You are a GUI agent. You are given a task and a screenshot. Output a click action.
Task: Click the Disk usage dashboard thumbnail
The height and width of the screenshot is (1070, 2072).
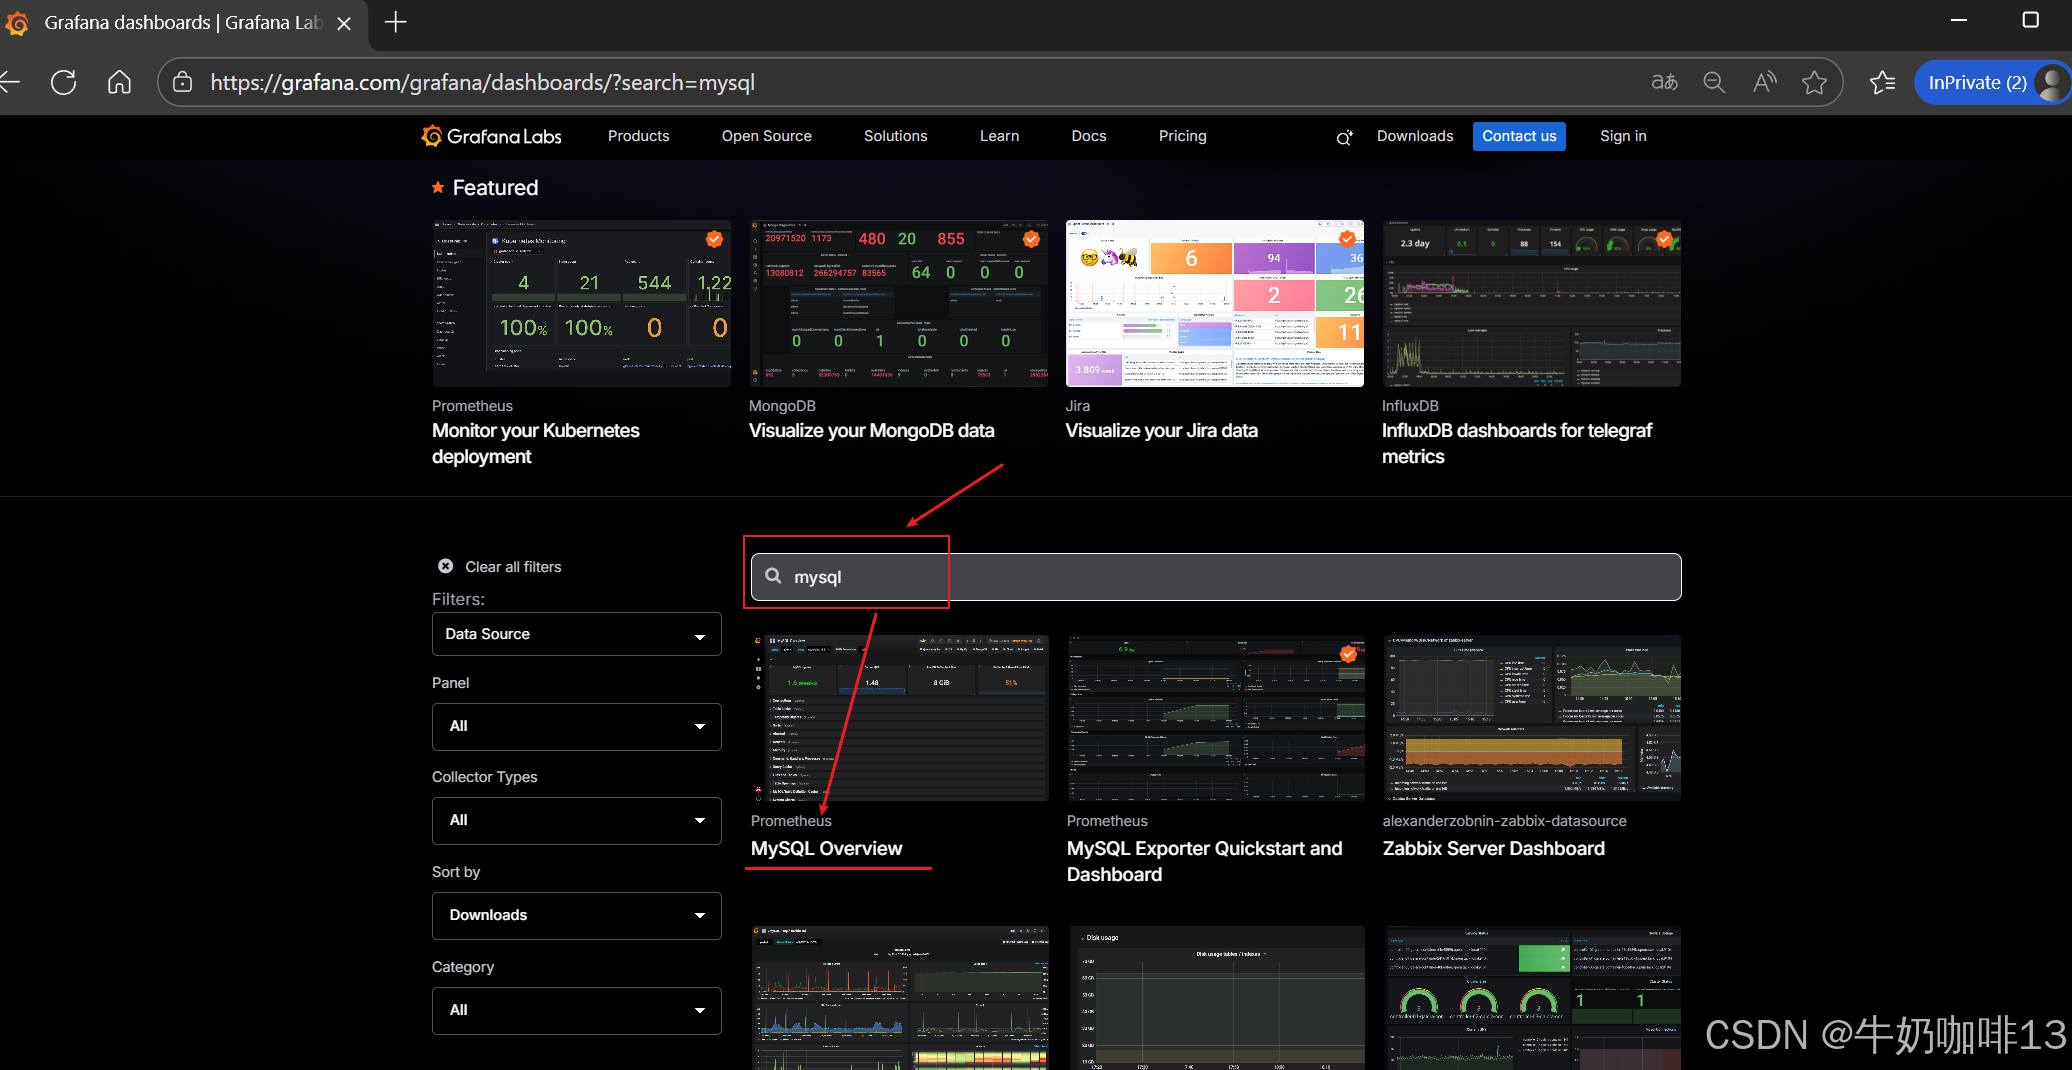pyautogui.click(x=1218, y=998)
